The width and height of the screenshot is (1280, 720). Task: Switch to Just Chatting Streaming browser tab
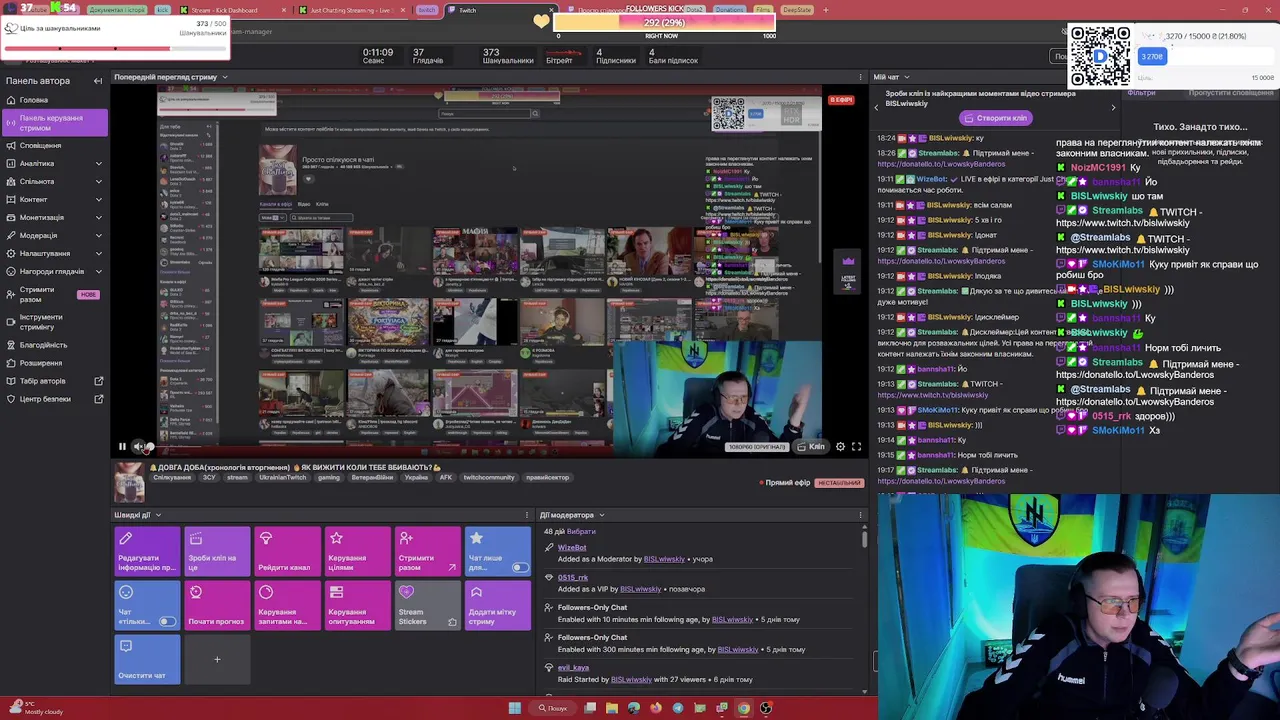pyautogui.click(x=350, y=10)
